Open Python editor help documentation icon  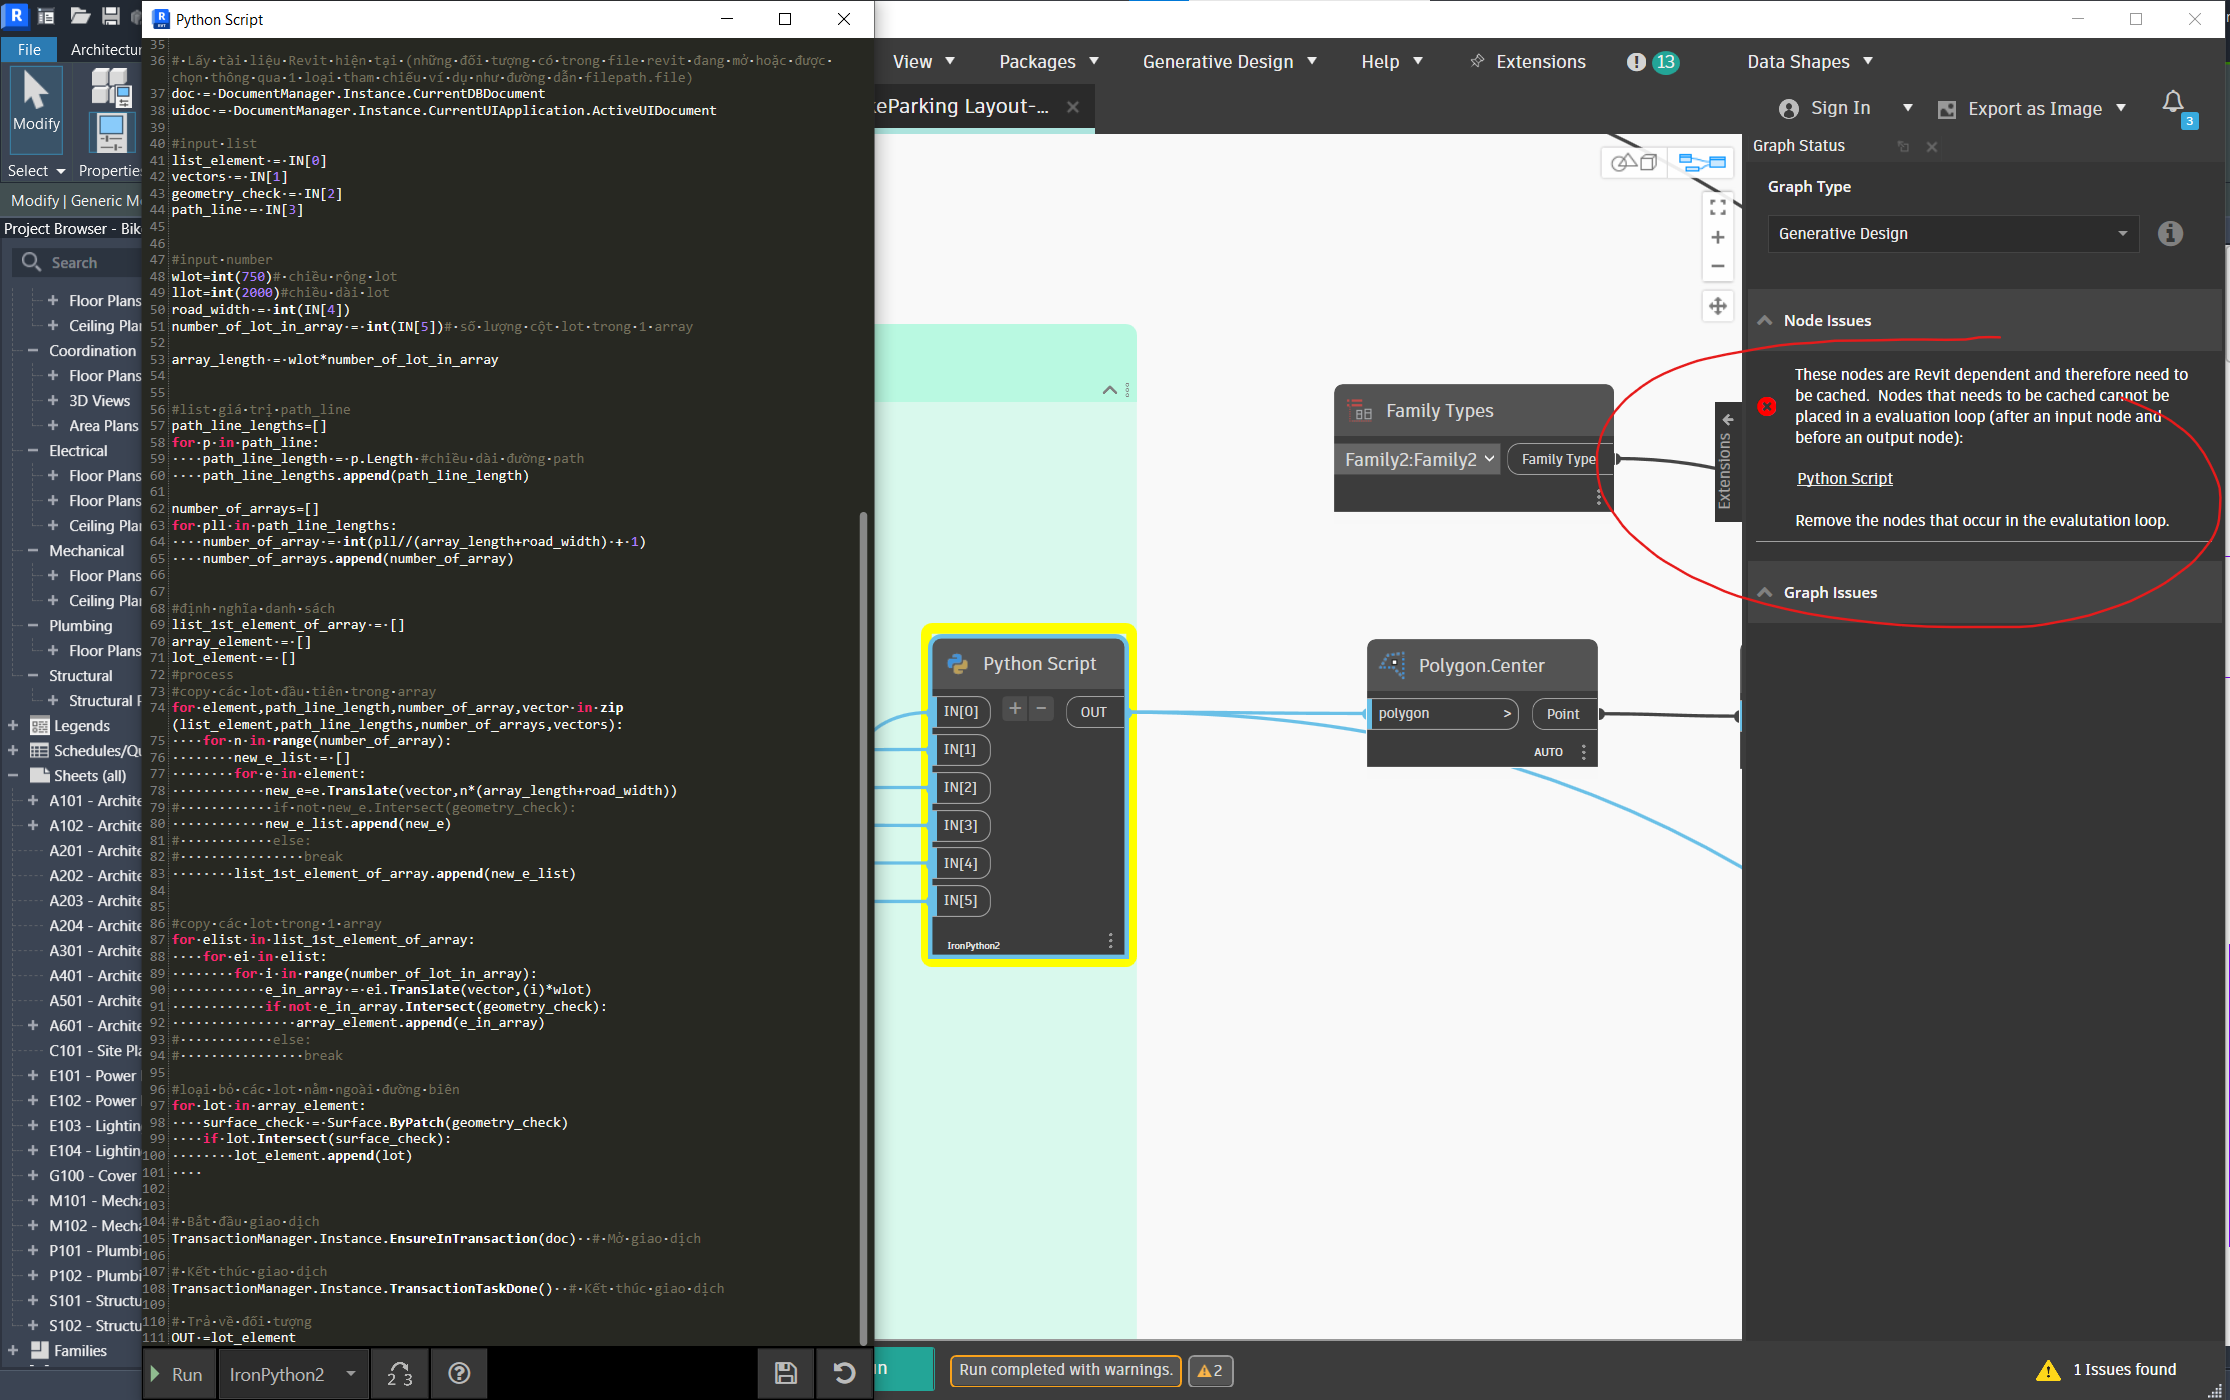(459, 1373)
